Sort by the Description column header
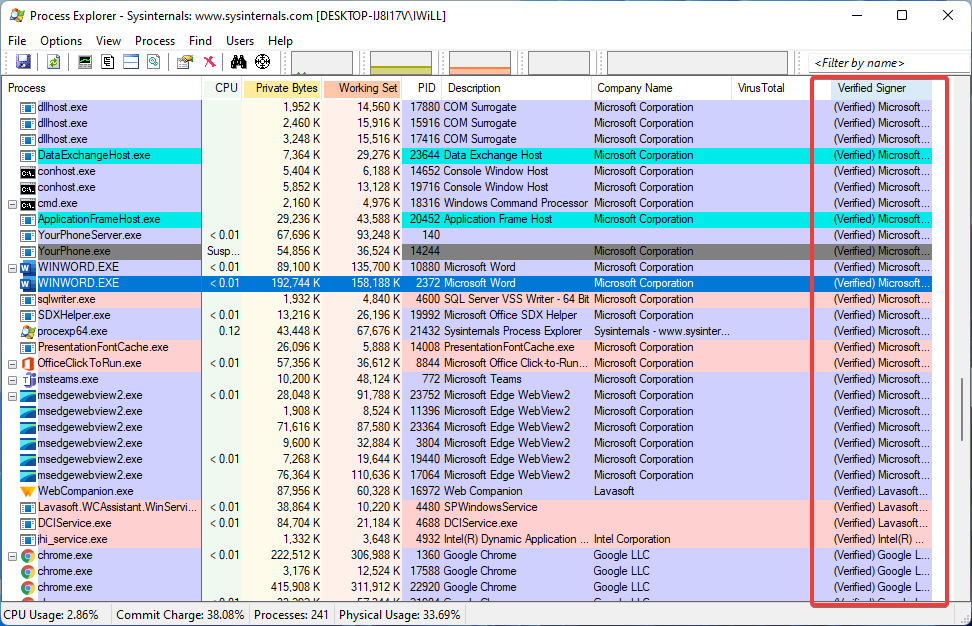Image resolution: width=972 pixels, height=626 pixels. (516, 88)
